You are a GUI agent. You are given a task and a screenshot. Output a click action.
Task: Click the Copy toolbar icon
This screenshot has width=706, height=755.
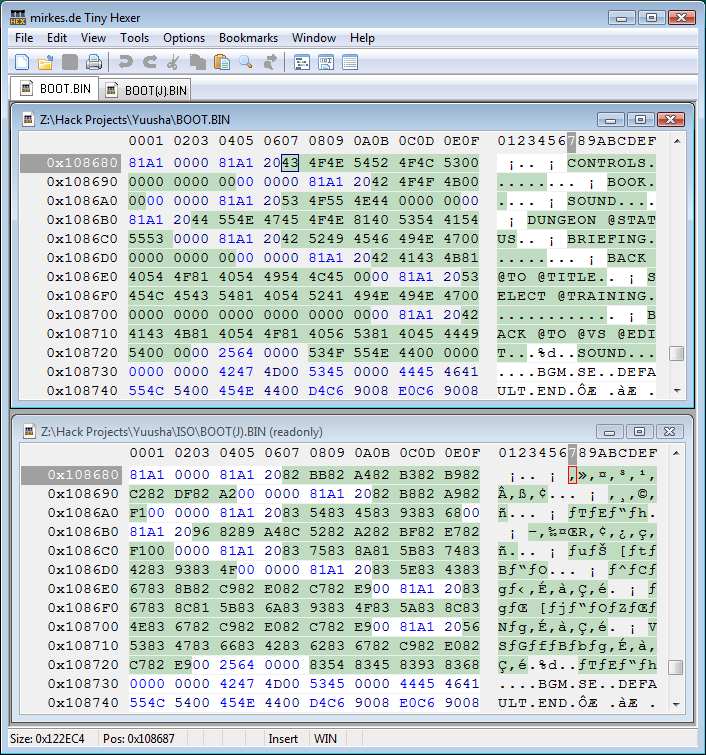[197, 63]
